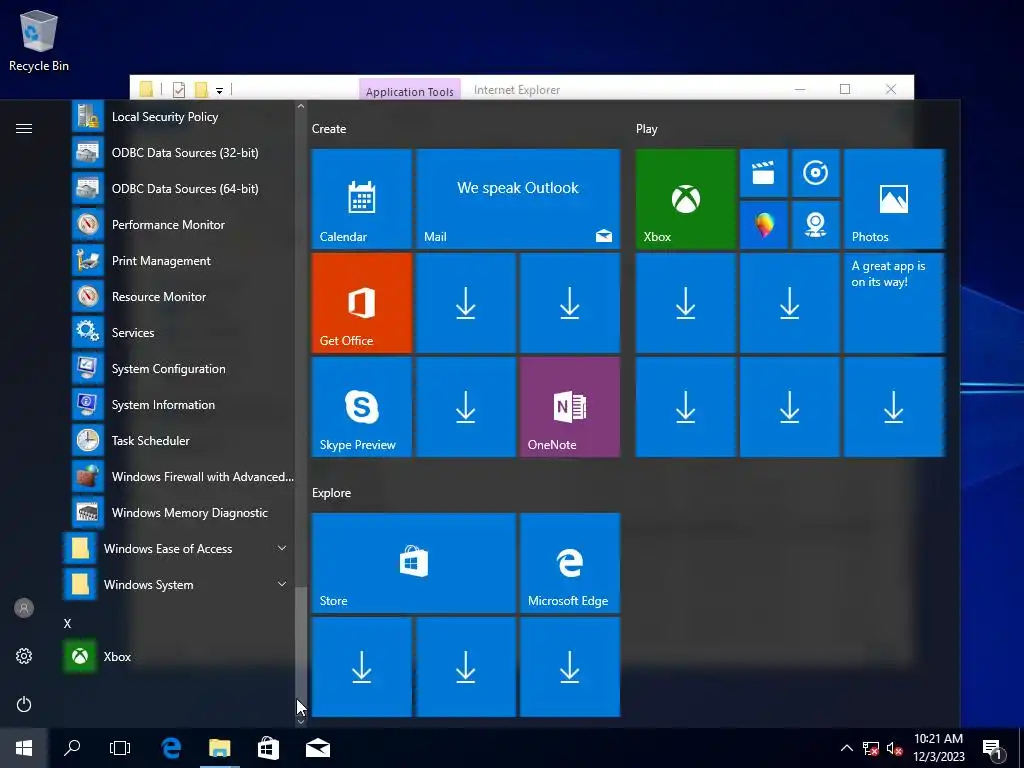Expand the Windows System folder
The width and height of the screenshot is (1024, 768).
point(178,584)
